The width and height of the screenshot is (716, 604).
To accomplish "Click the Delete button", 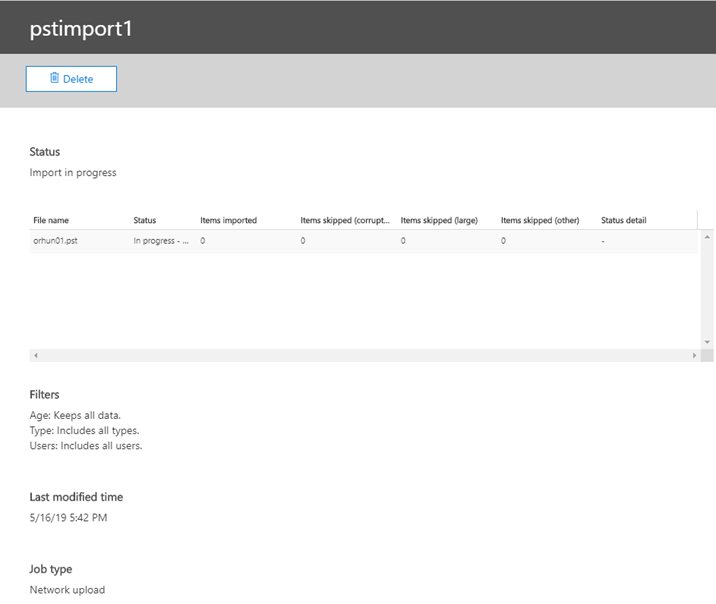I will tap(71, 79).
